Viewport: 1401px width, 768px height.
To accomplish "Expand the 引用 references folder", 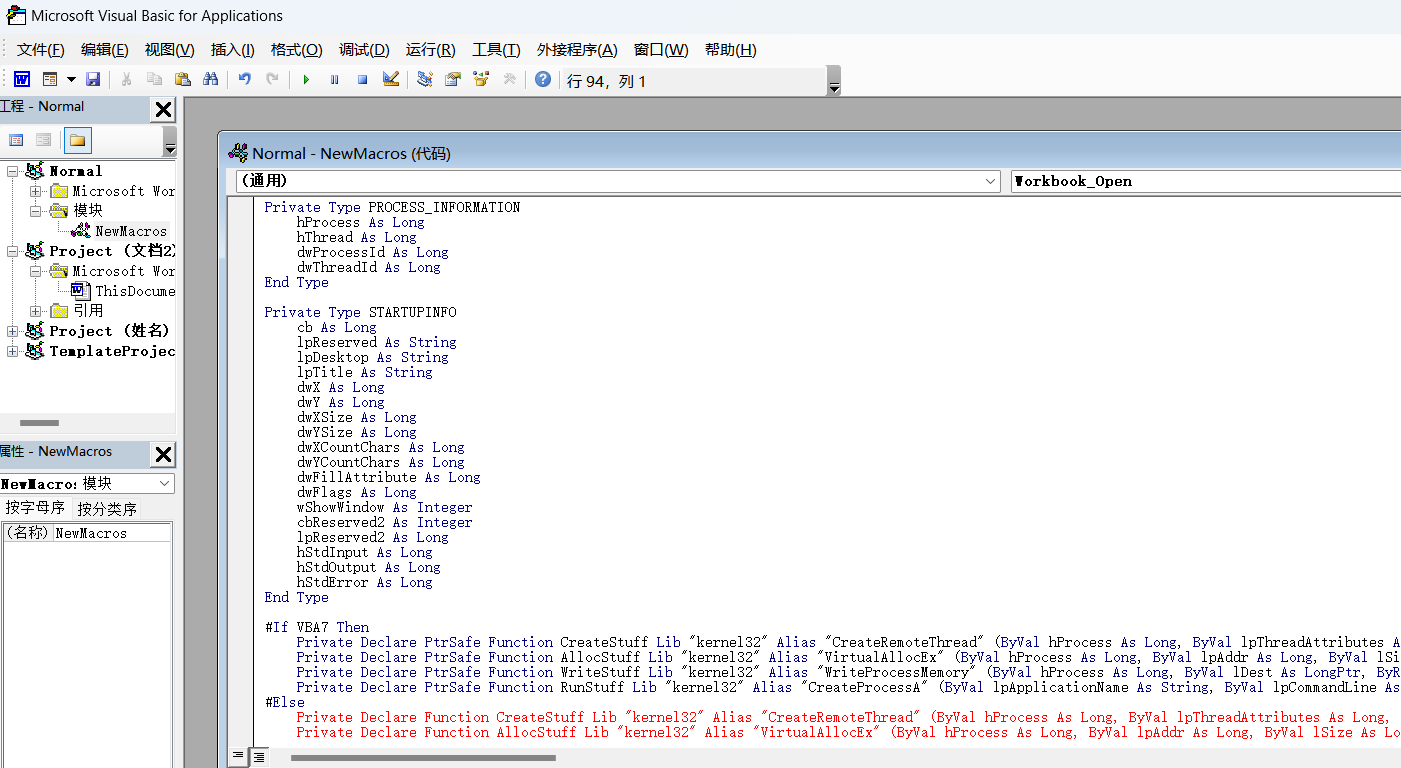I will pyautogui.click(x=35, y=311).
